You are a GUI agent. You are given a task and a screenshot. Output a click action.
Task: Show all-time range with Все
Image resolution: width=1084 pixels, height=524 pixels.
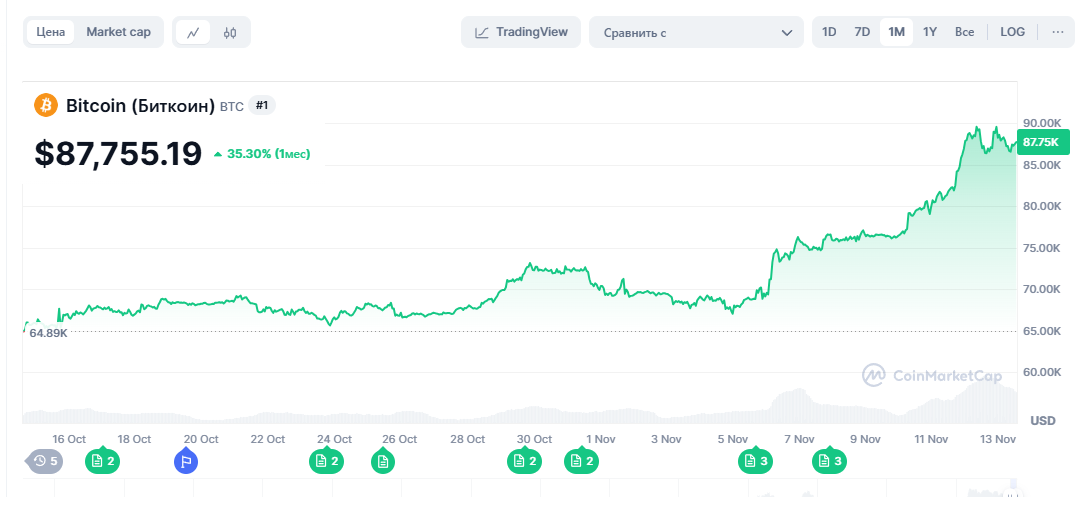point(964,32)
